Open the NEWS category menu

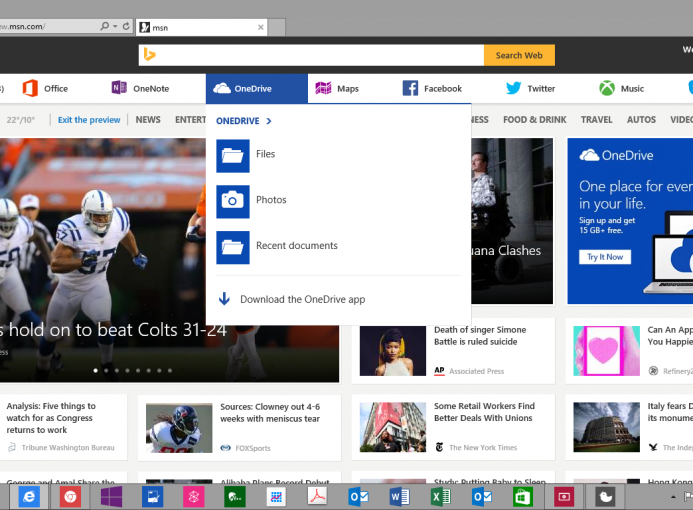pos(148,120)
